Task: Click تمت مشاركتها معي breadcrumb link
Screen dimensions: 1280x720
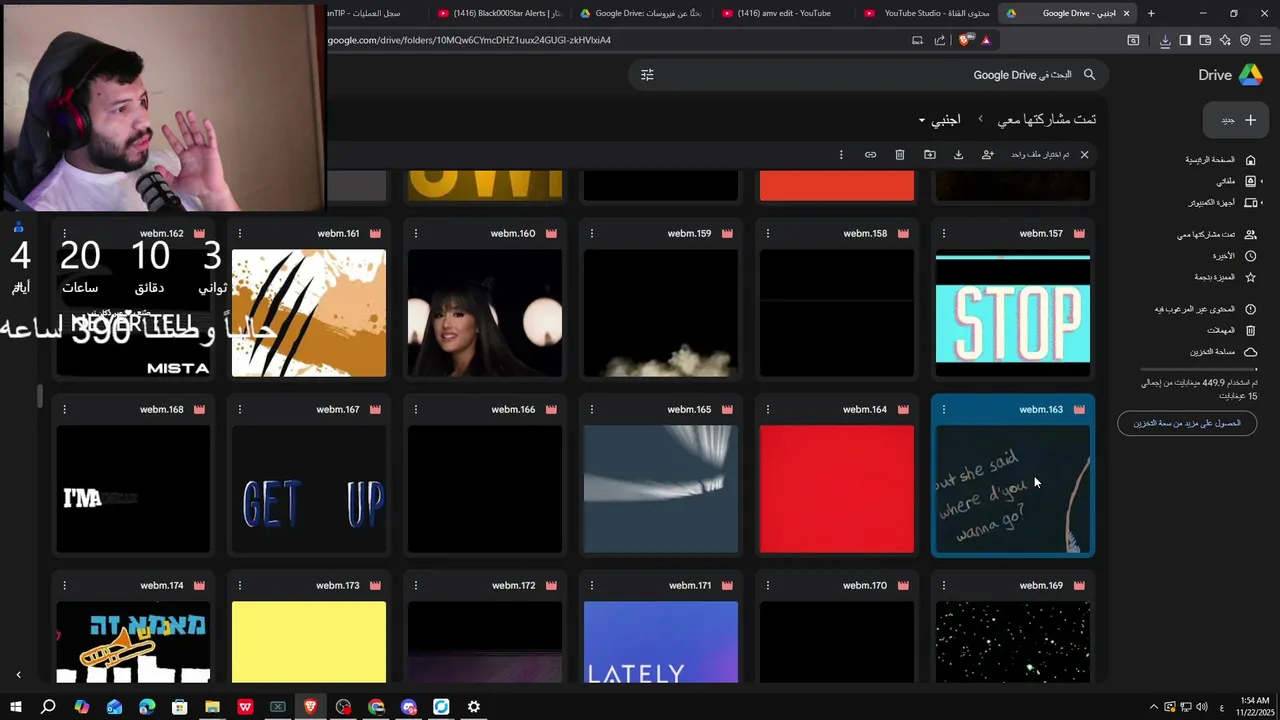Action: [1047, 119]
